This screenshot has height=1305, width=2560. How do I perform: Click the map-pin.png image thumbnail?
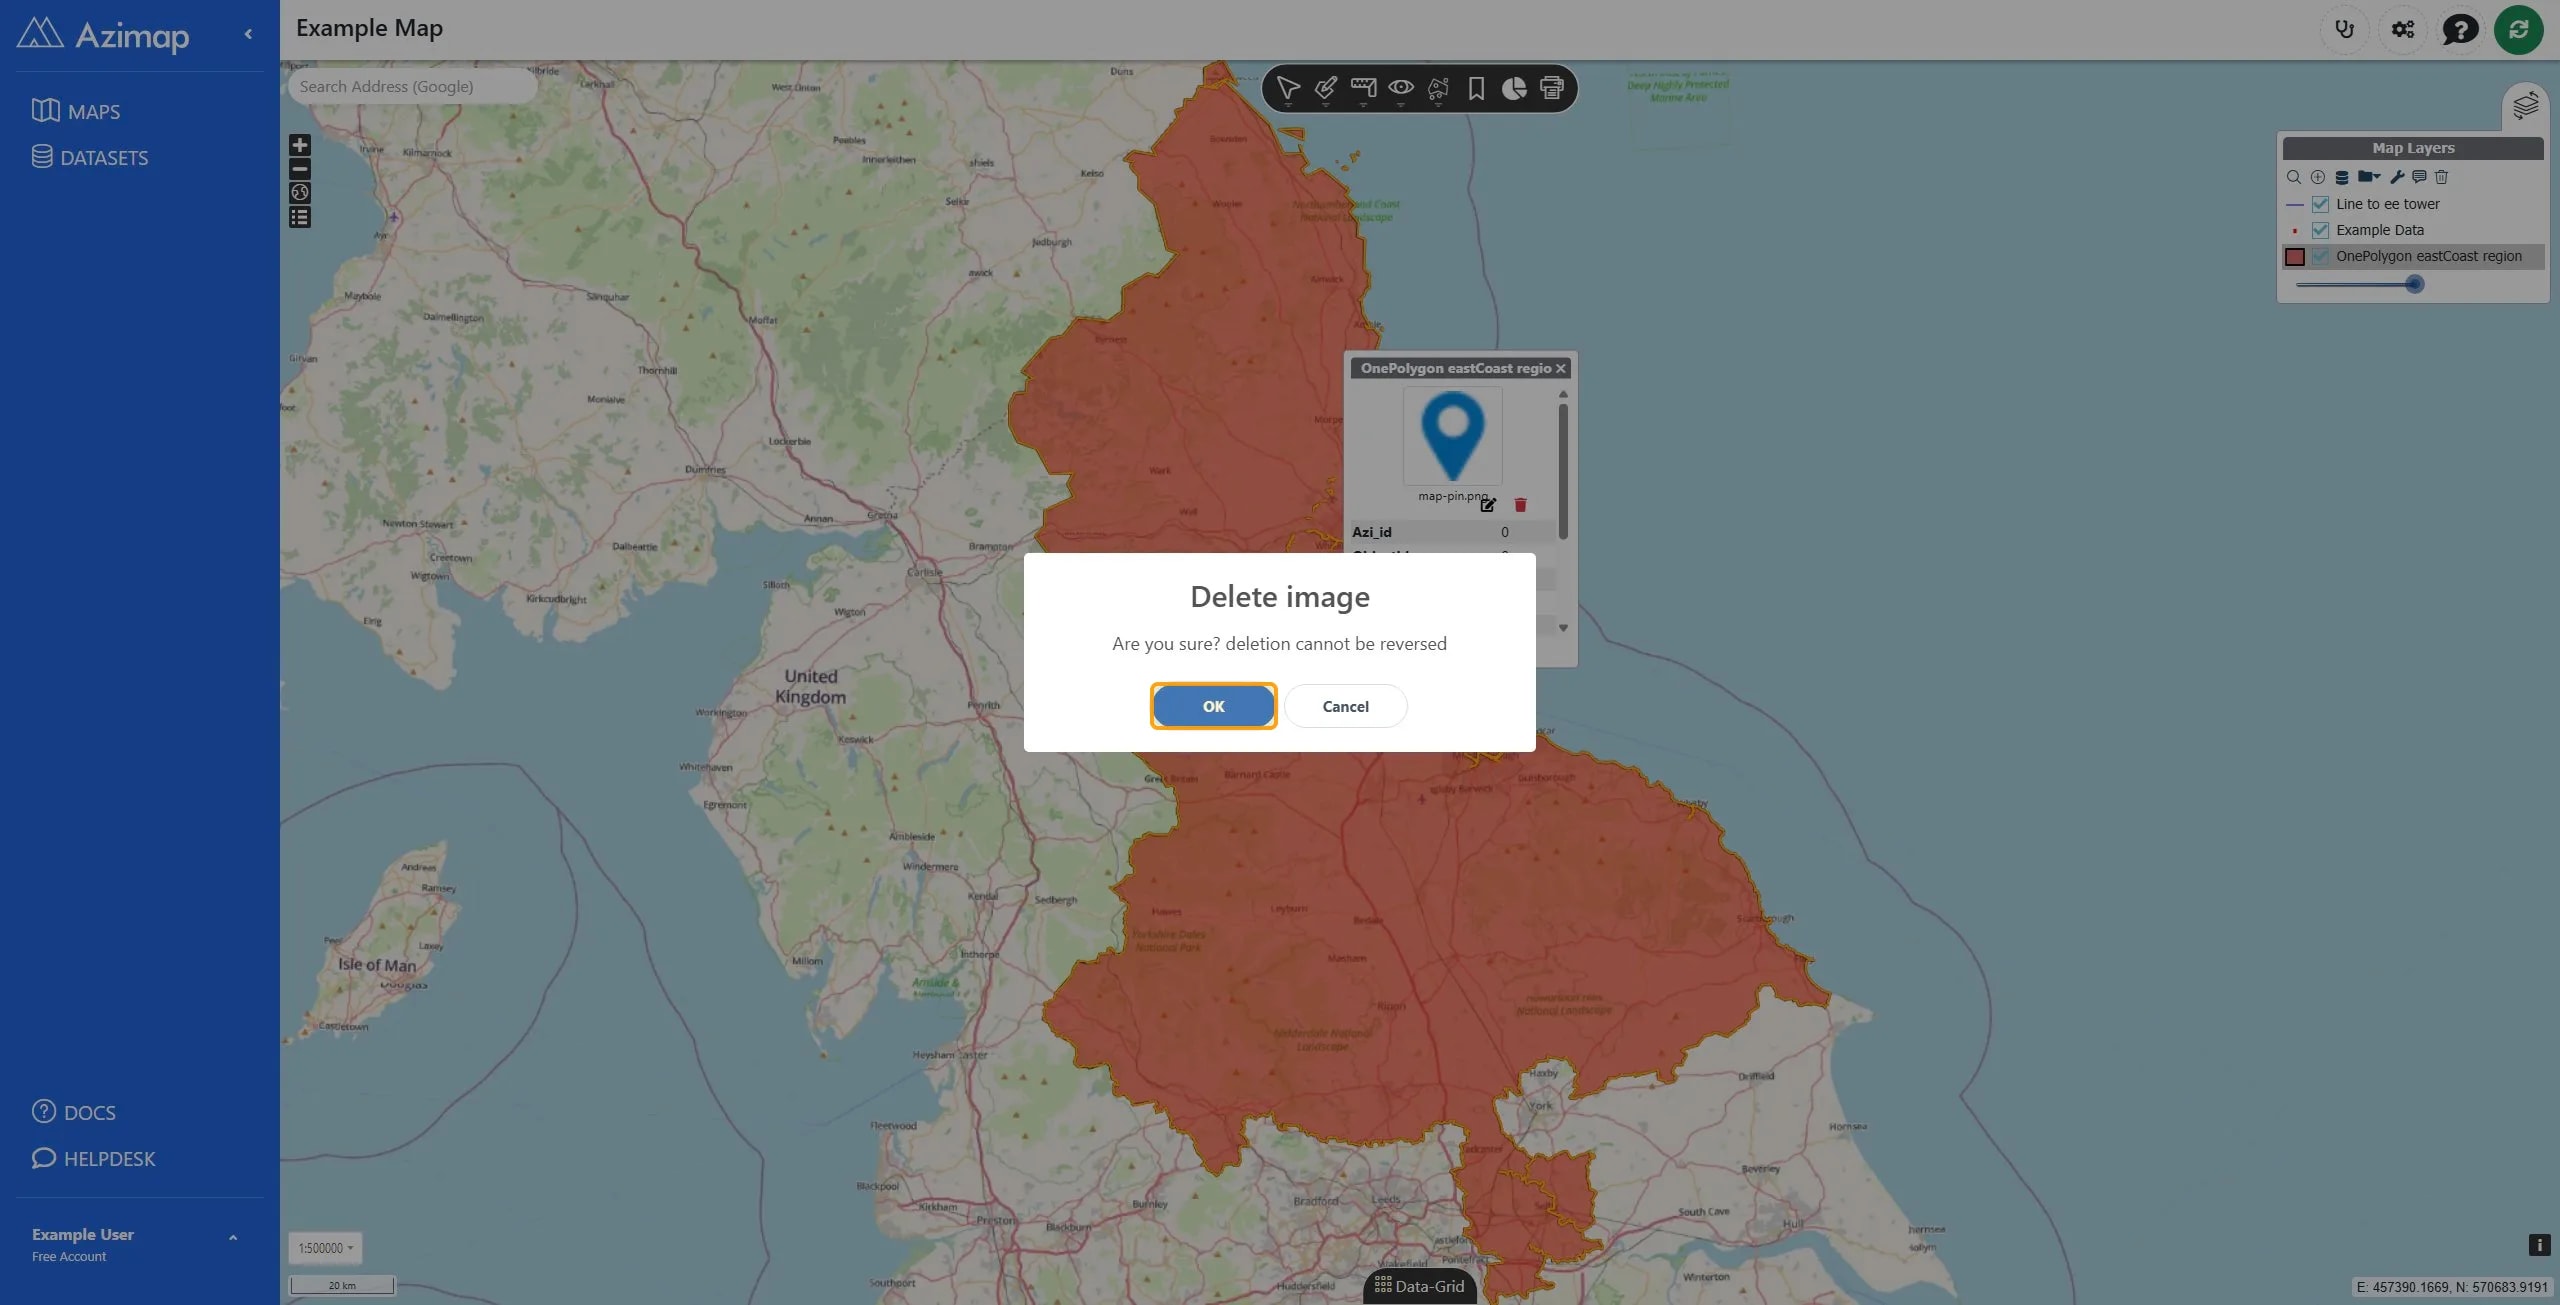click(1452, 436)
